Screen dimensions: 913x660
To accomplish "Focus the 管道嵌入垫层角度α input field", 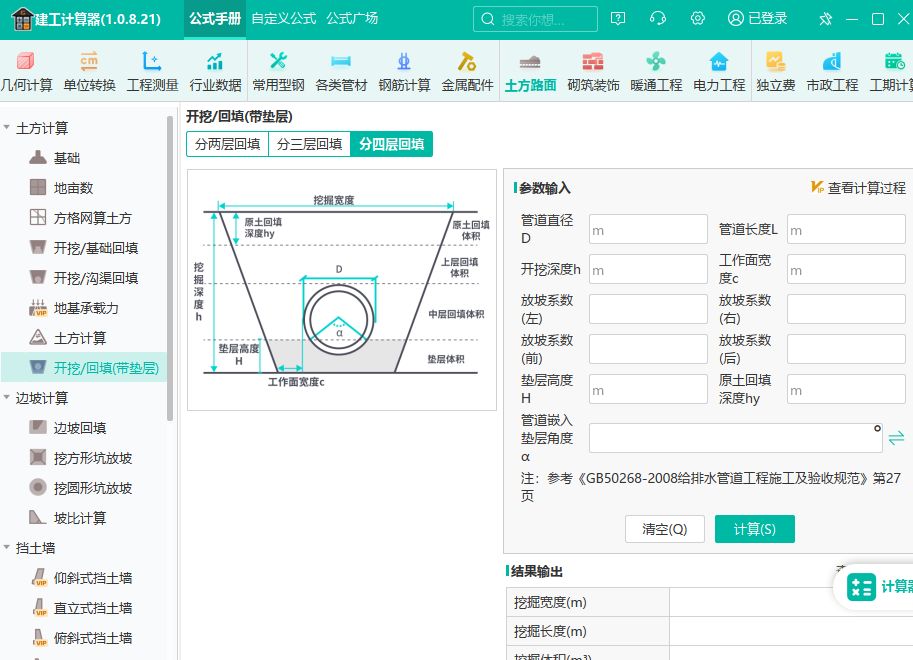I will (x=735, y=438).
